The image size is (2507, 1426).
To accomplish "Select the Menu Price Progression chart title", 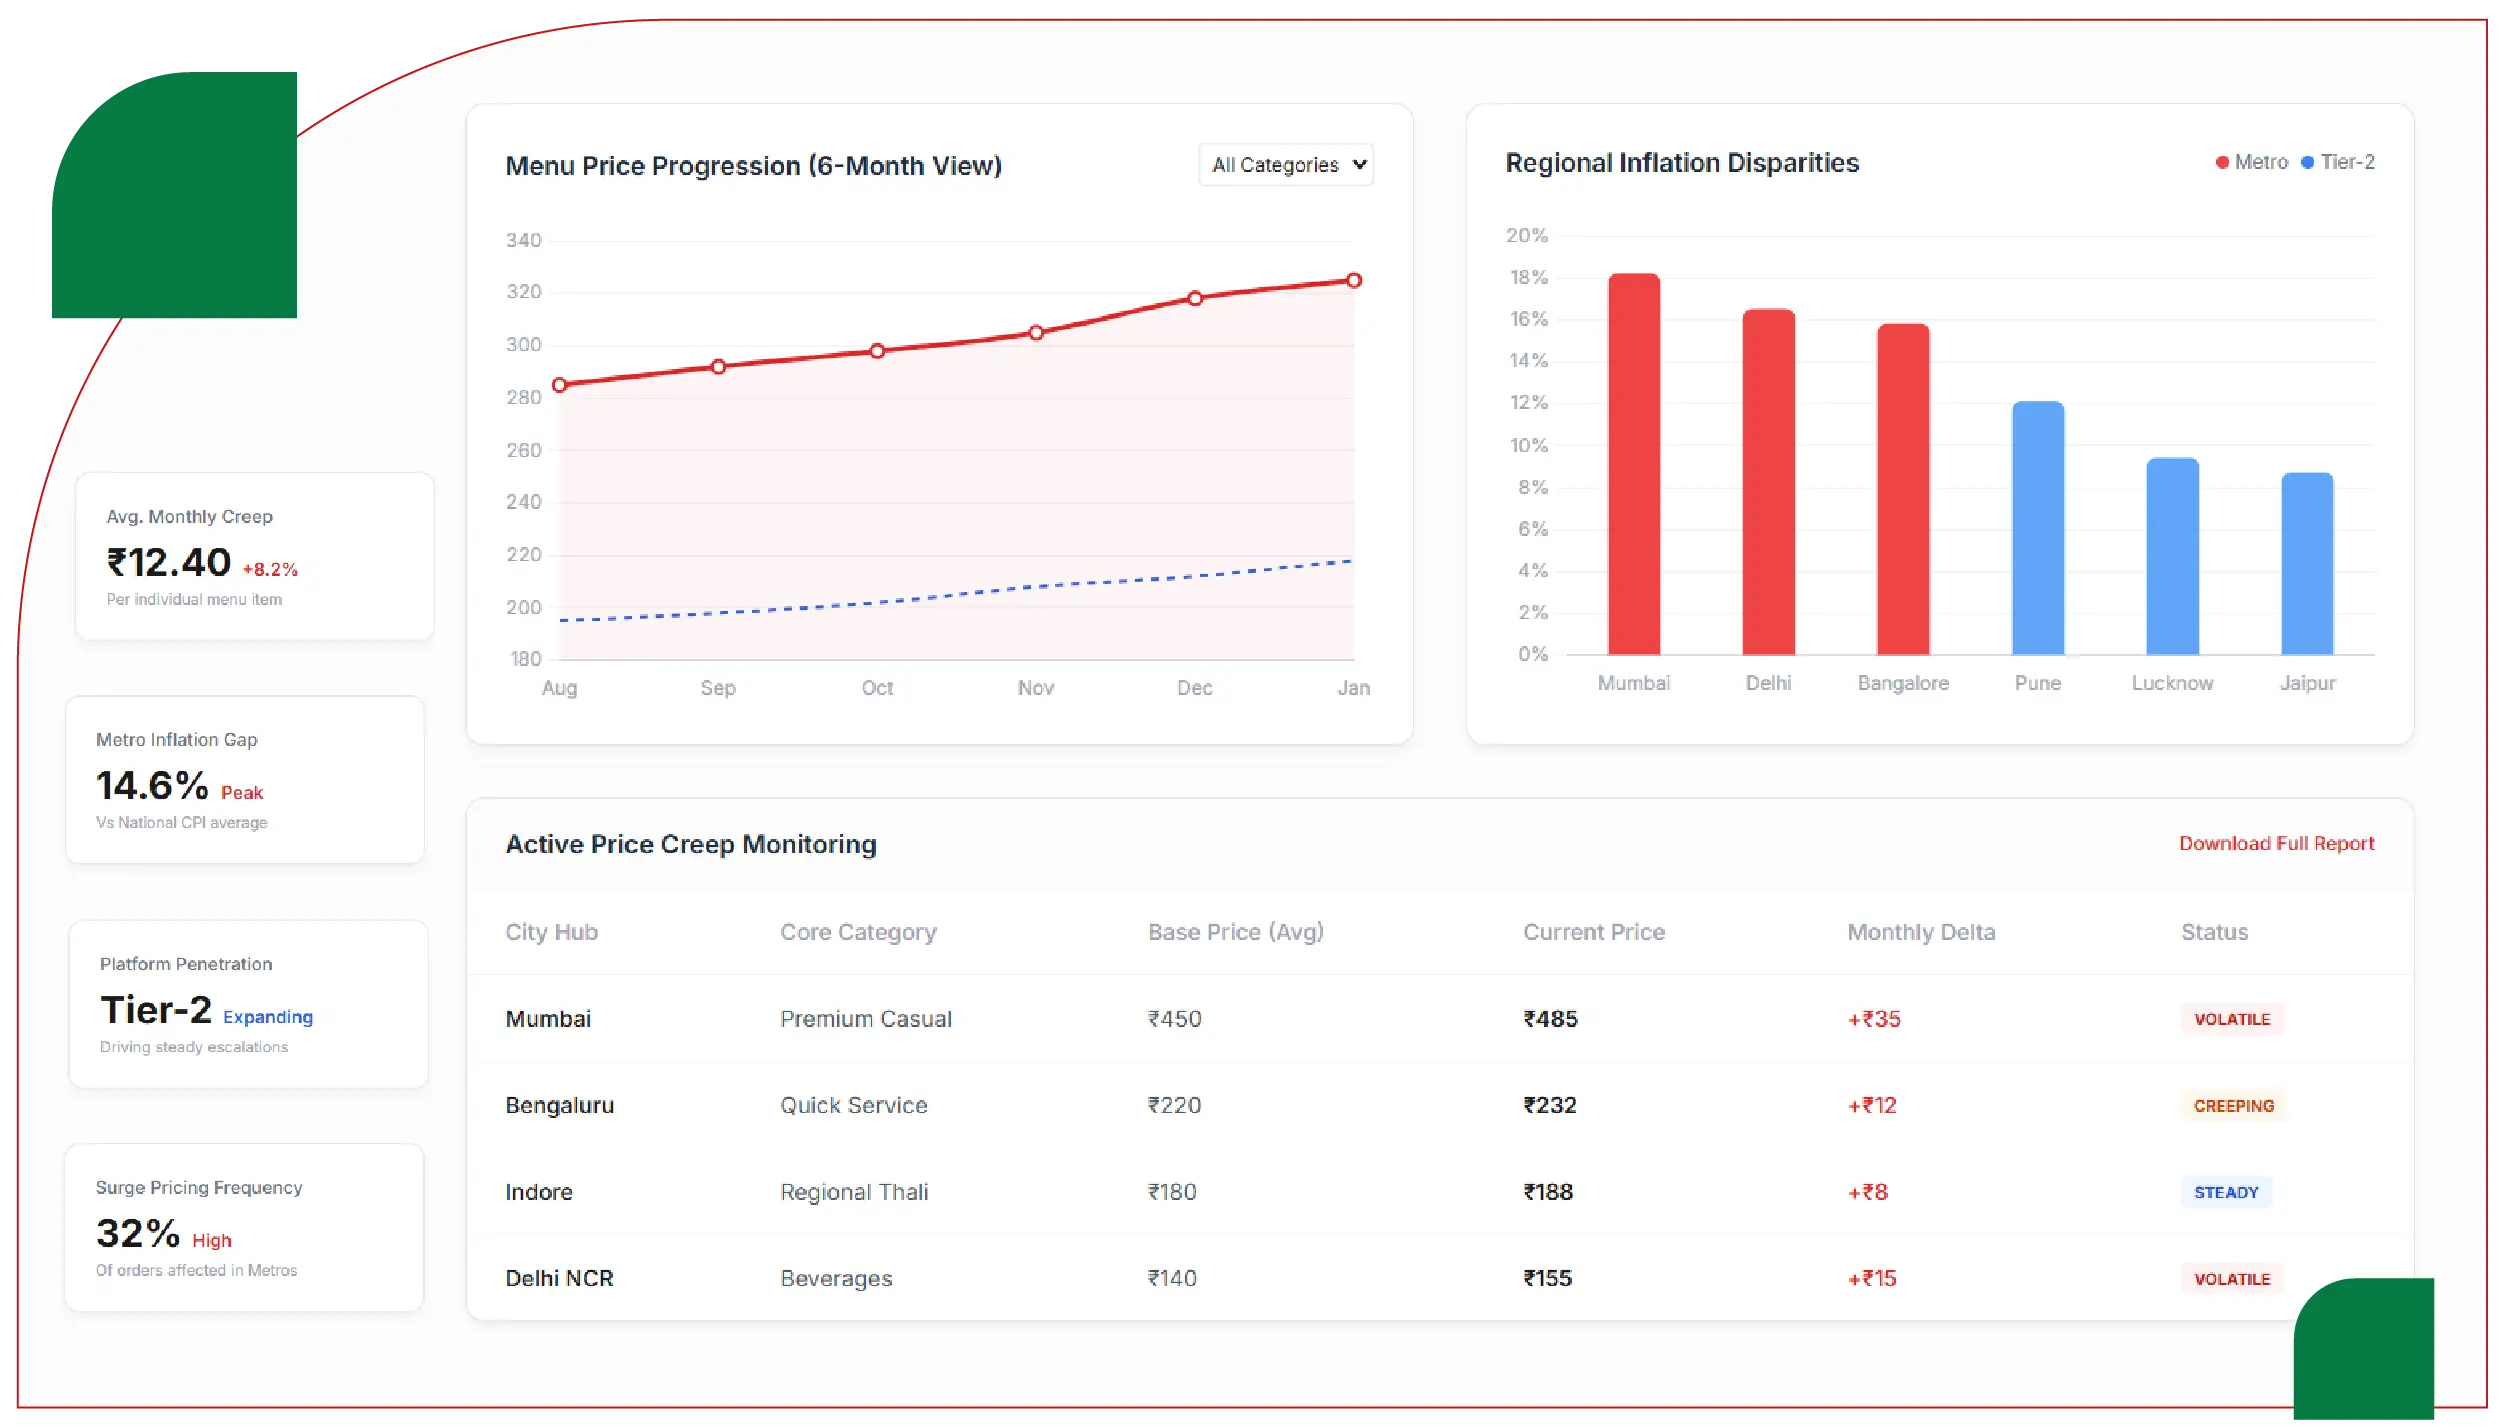I will [753, 165].
